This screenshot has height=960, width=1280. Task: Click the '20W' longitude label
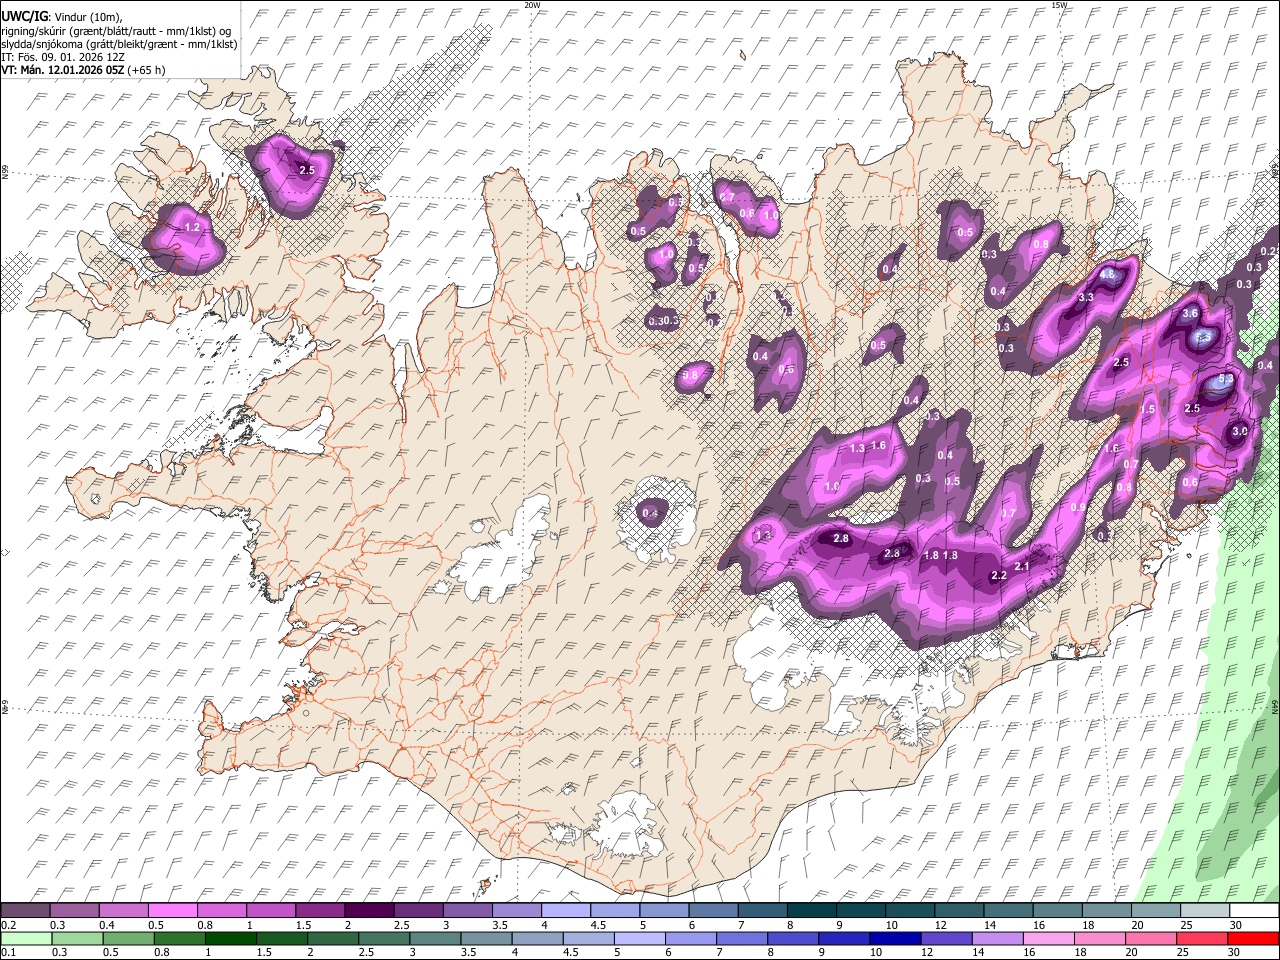pyautogui.click(x=532, y=5)
